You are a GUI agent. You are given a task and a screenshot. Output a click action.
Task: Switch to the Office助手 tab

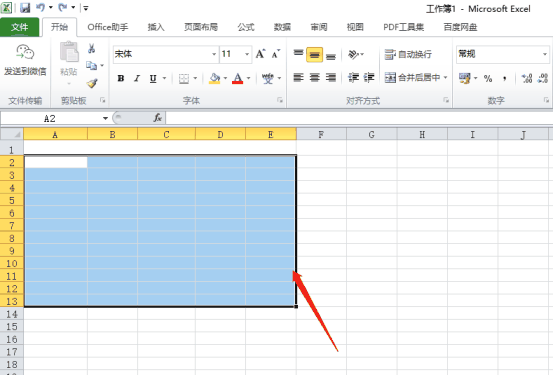(108, 27)
